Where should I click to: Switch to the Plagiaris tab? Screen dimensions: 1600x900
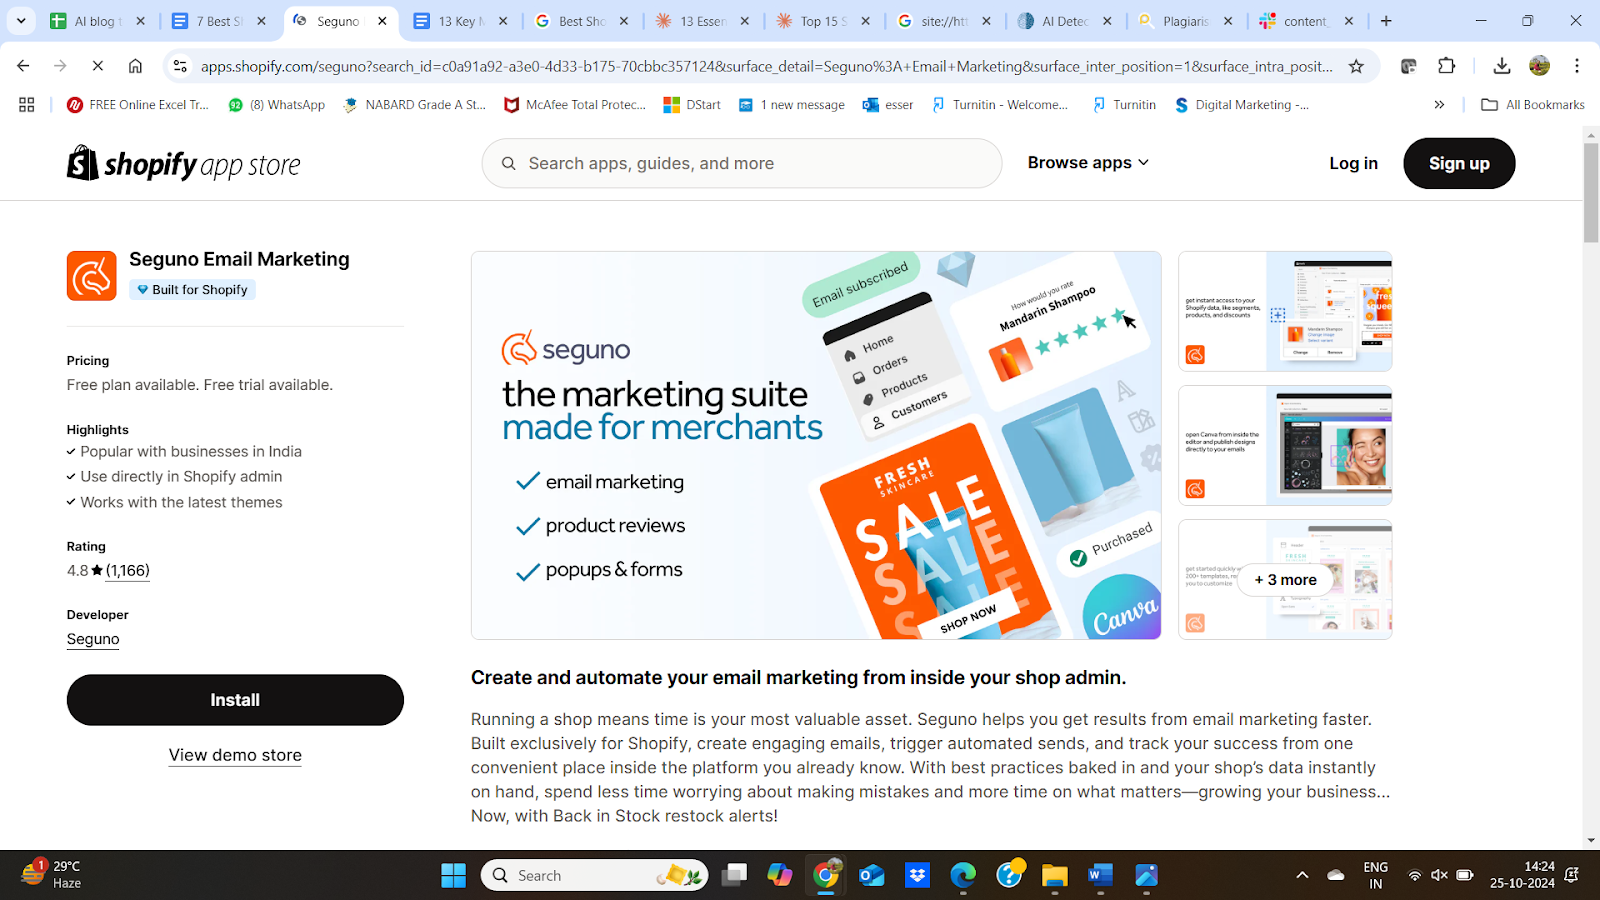[x=1186, y=21]
